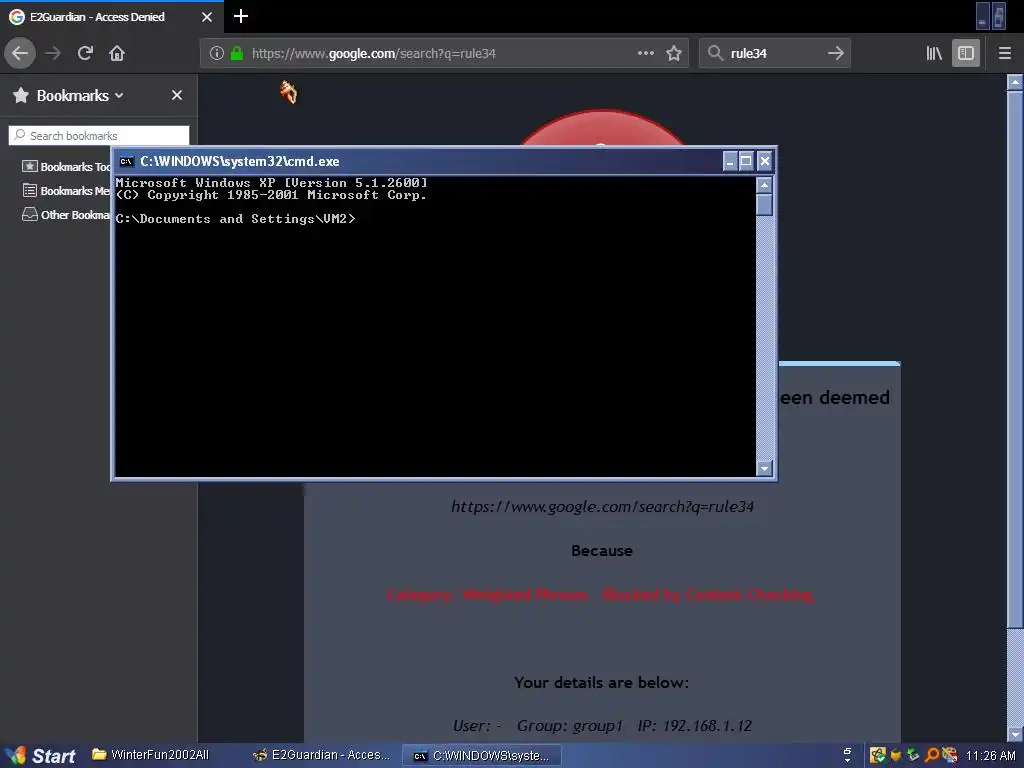Screen dimensions: 1024x768
Task: Close the E2Guardian browser tab
Action: [207, 17]
